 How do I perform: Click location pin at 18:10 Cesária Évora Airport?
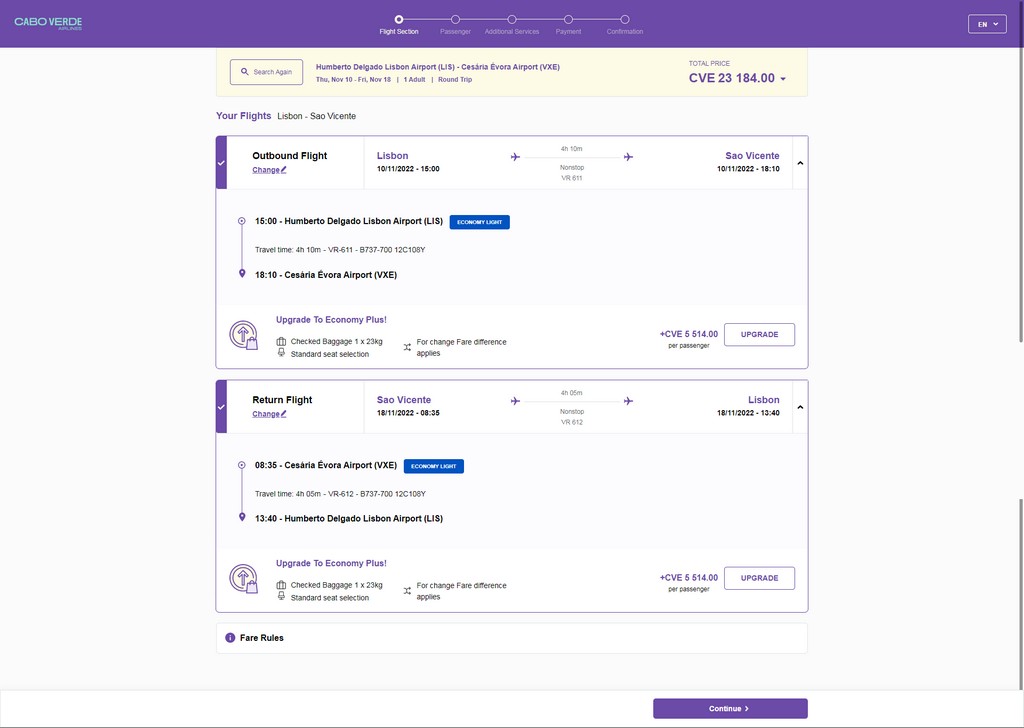[x=242, y=274]
